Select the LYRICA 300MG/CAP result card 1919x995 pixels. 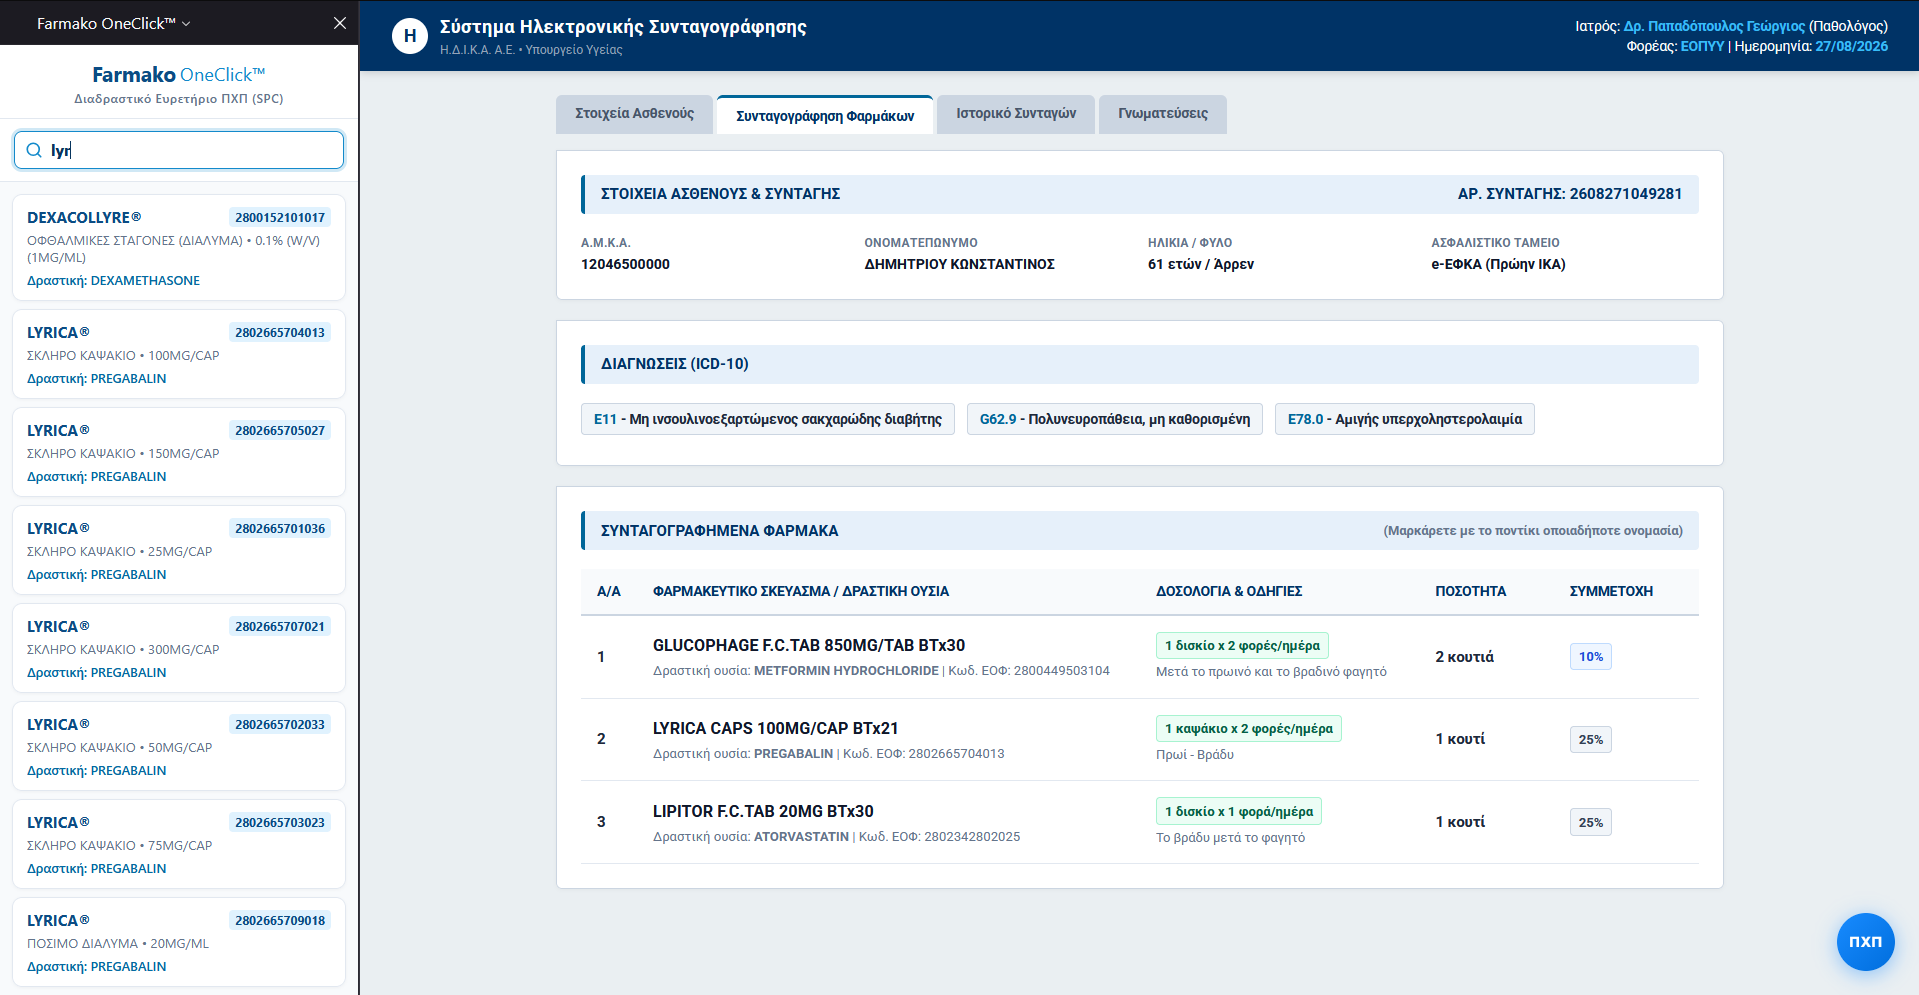point(179,648)
